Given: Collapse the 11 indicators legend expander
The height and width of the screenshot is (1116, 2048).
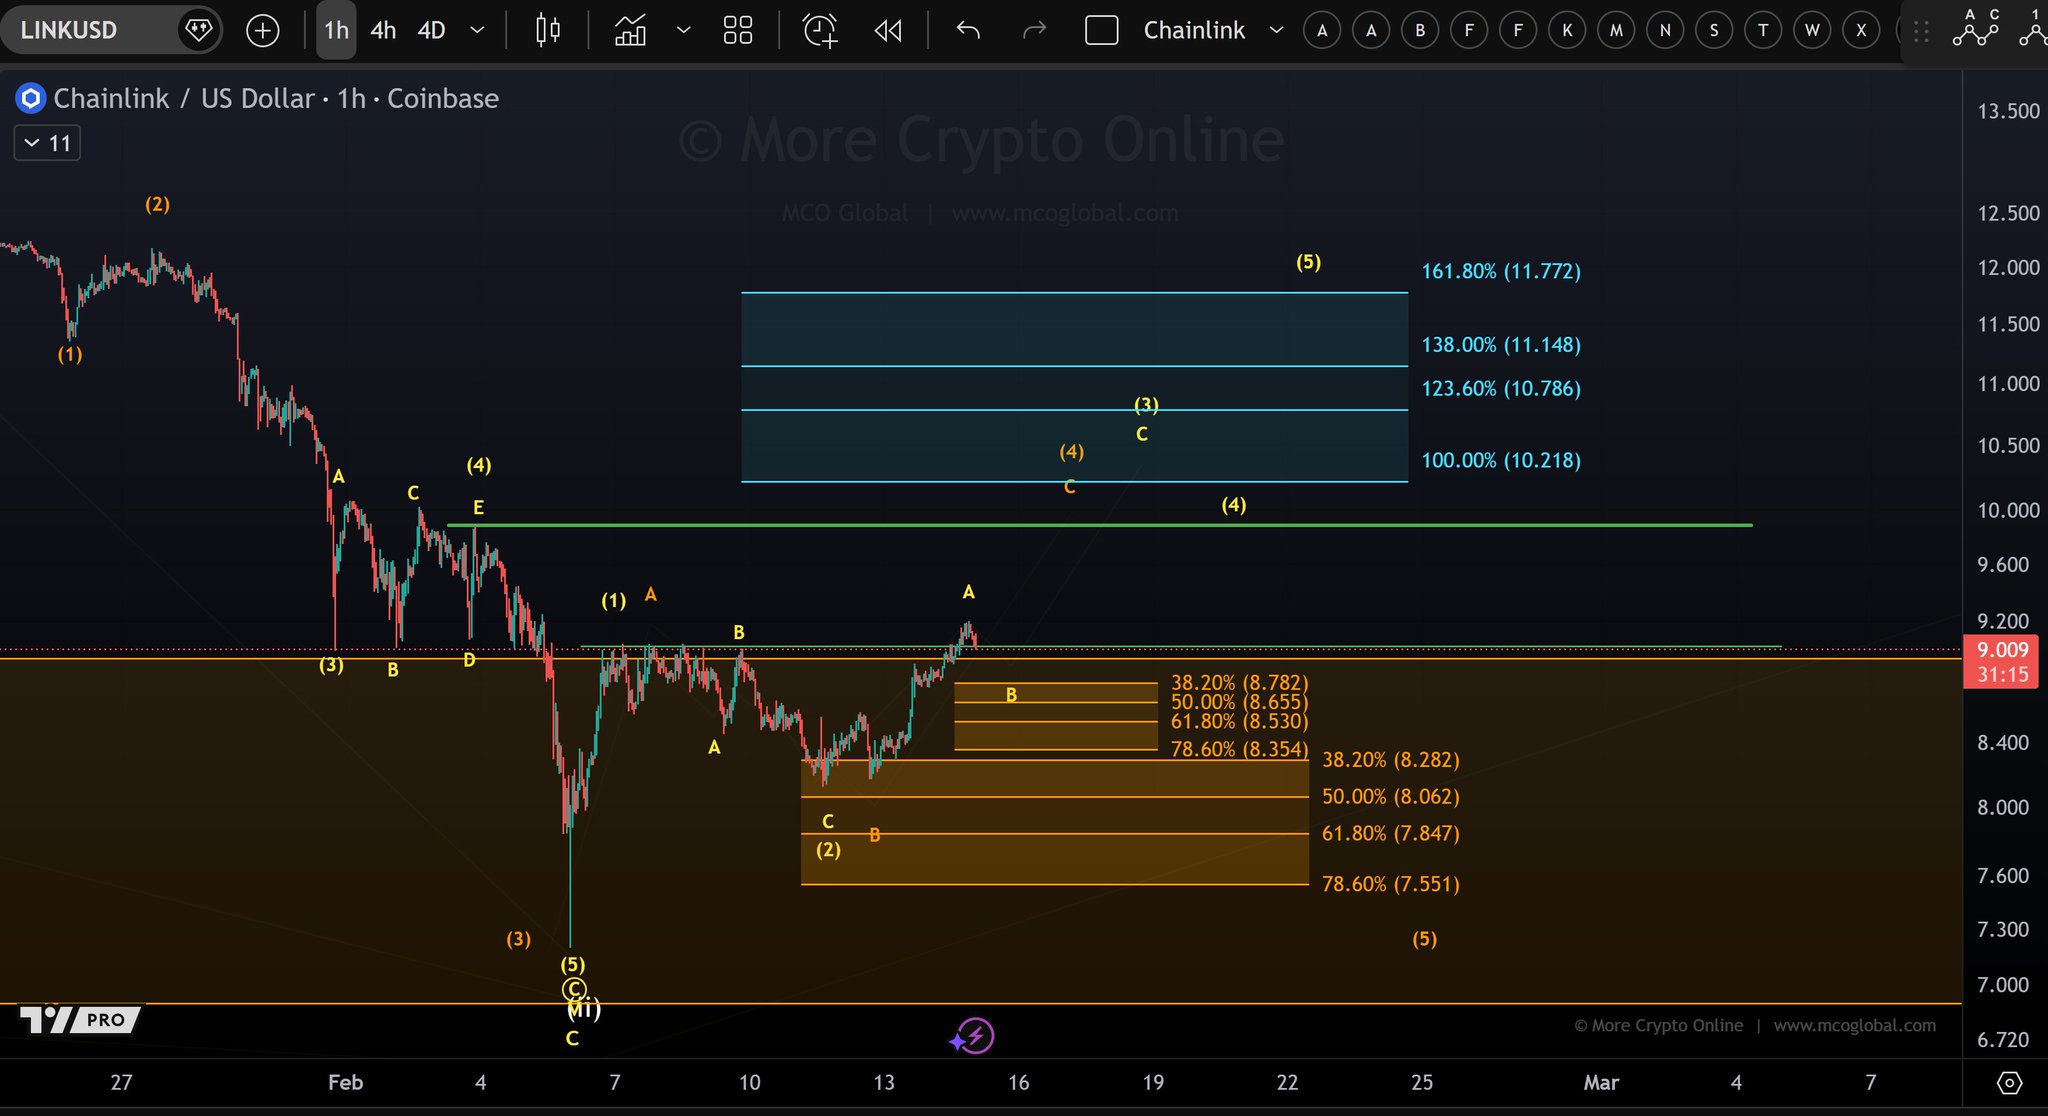Looking at the screenshot, I should [x=47, y=143].
